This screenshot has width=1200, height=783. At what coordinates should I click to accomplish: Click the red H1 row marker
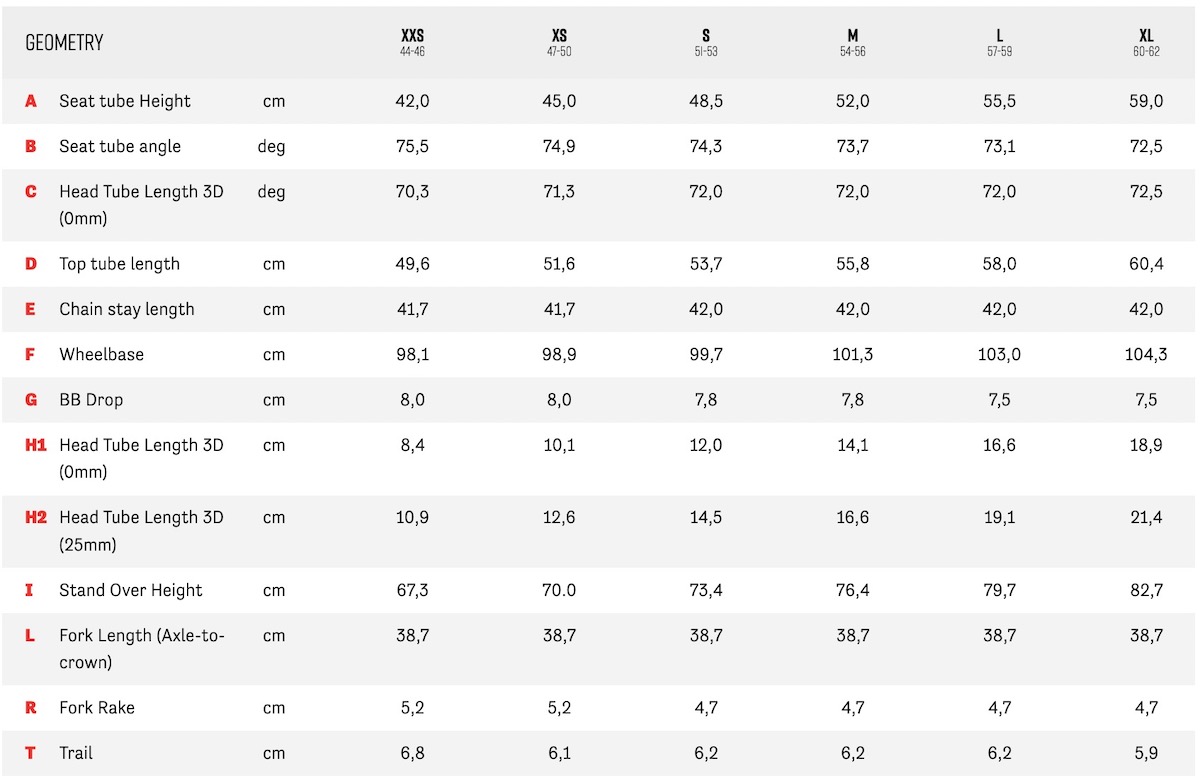(x=35, y=445)
